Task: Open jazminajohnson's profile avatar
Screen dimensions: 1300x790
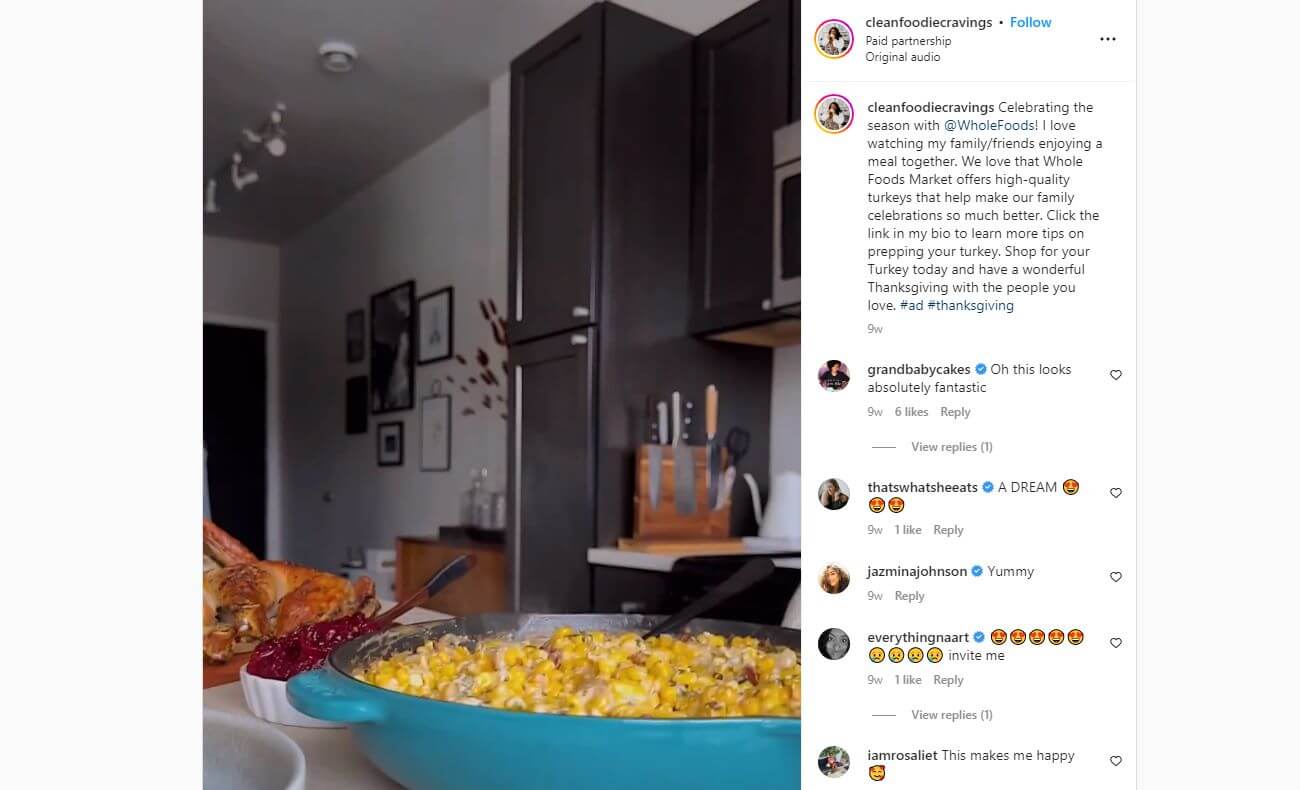Action: point(834,578)
